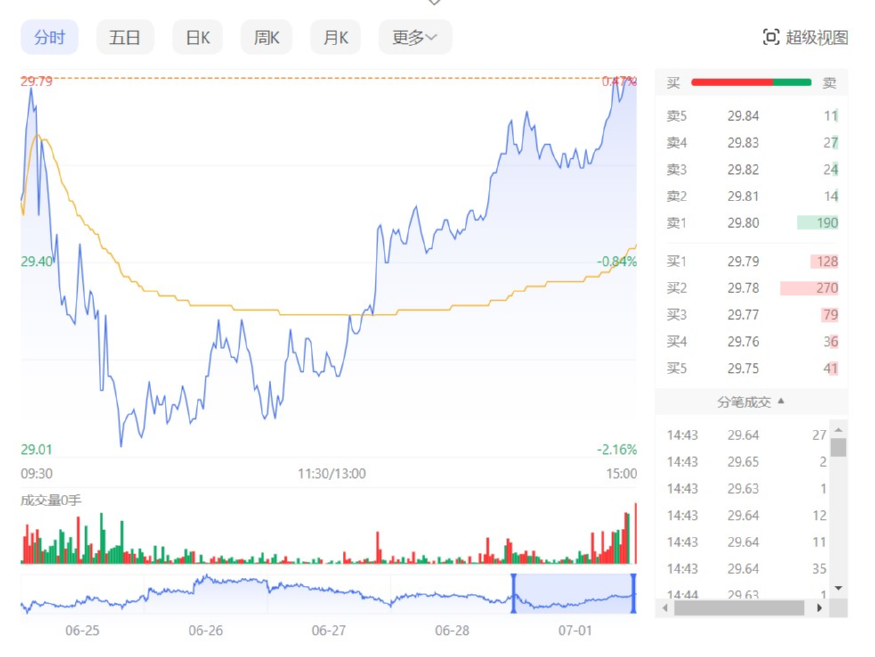Click the 06-28 date on mini timeline
The width and height of the screenshot is (875, 657).
tap(452, 631)
